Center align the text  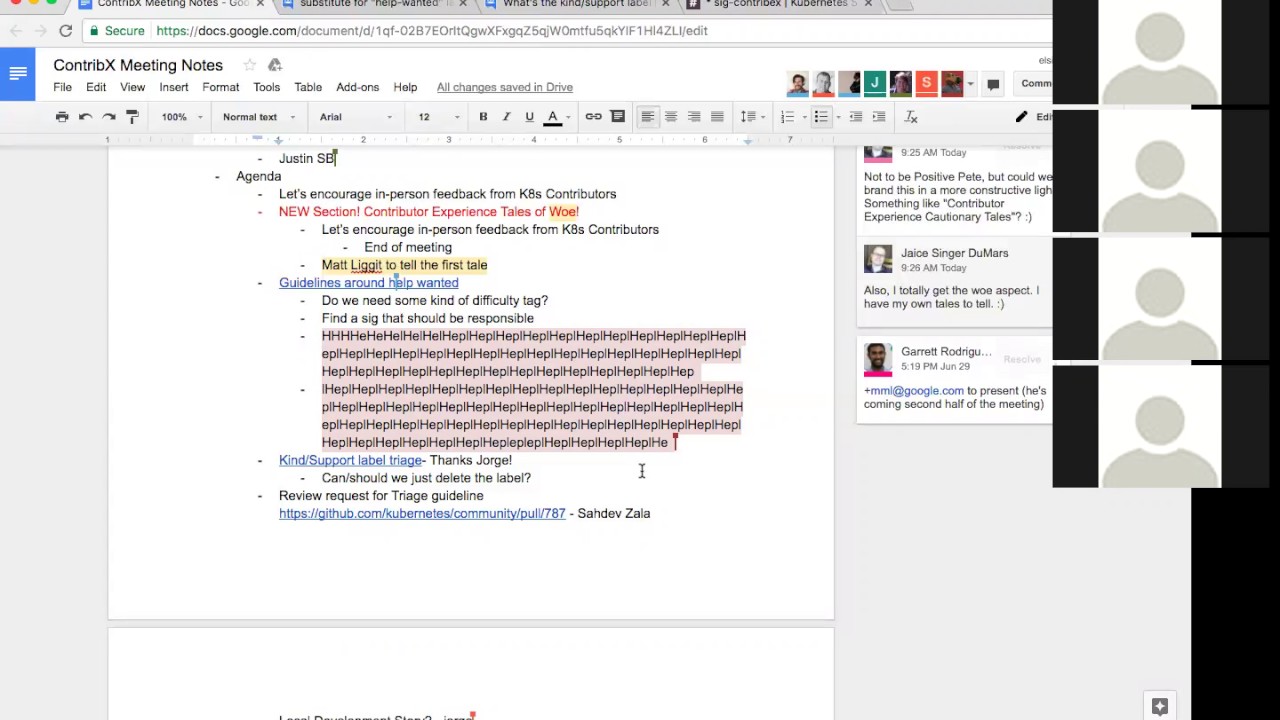point(671,117)
